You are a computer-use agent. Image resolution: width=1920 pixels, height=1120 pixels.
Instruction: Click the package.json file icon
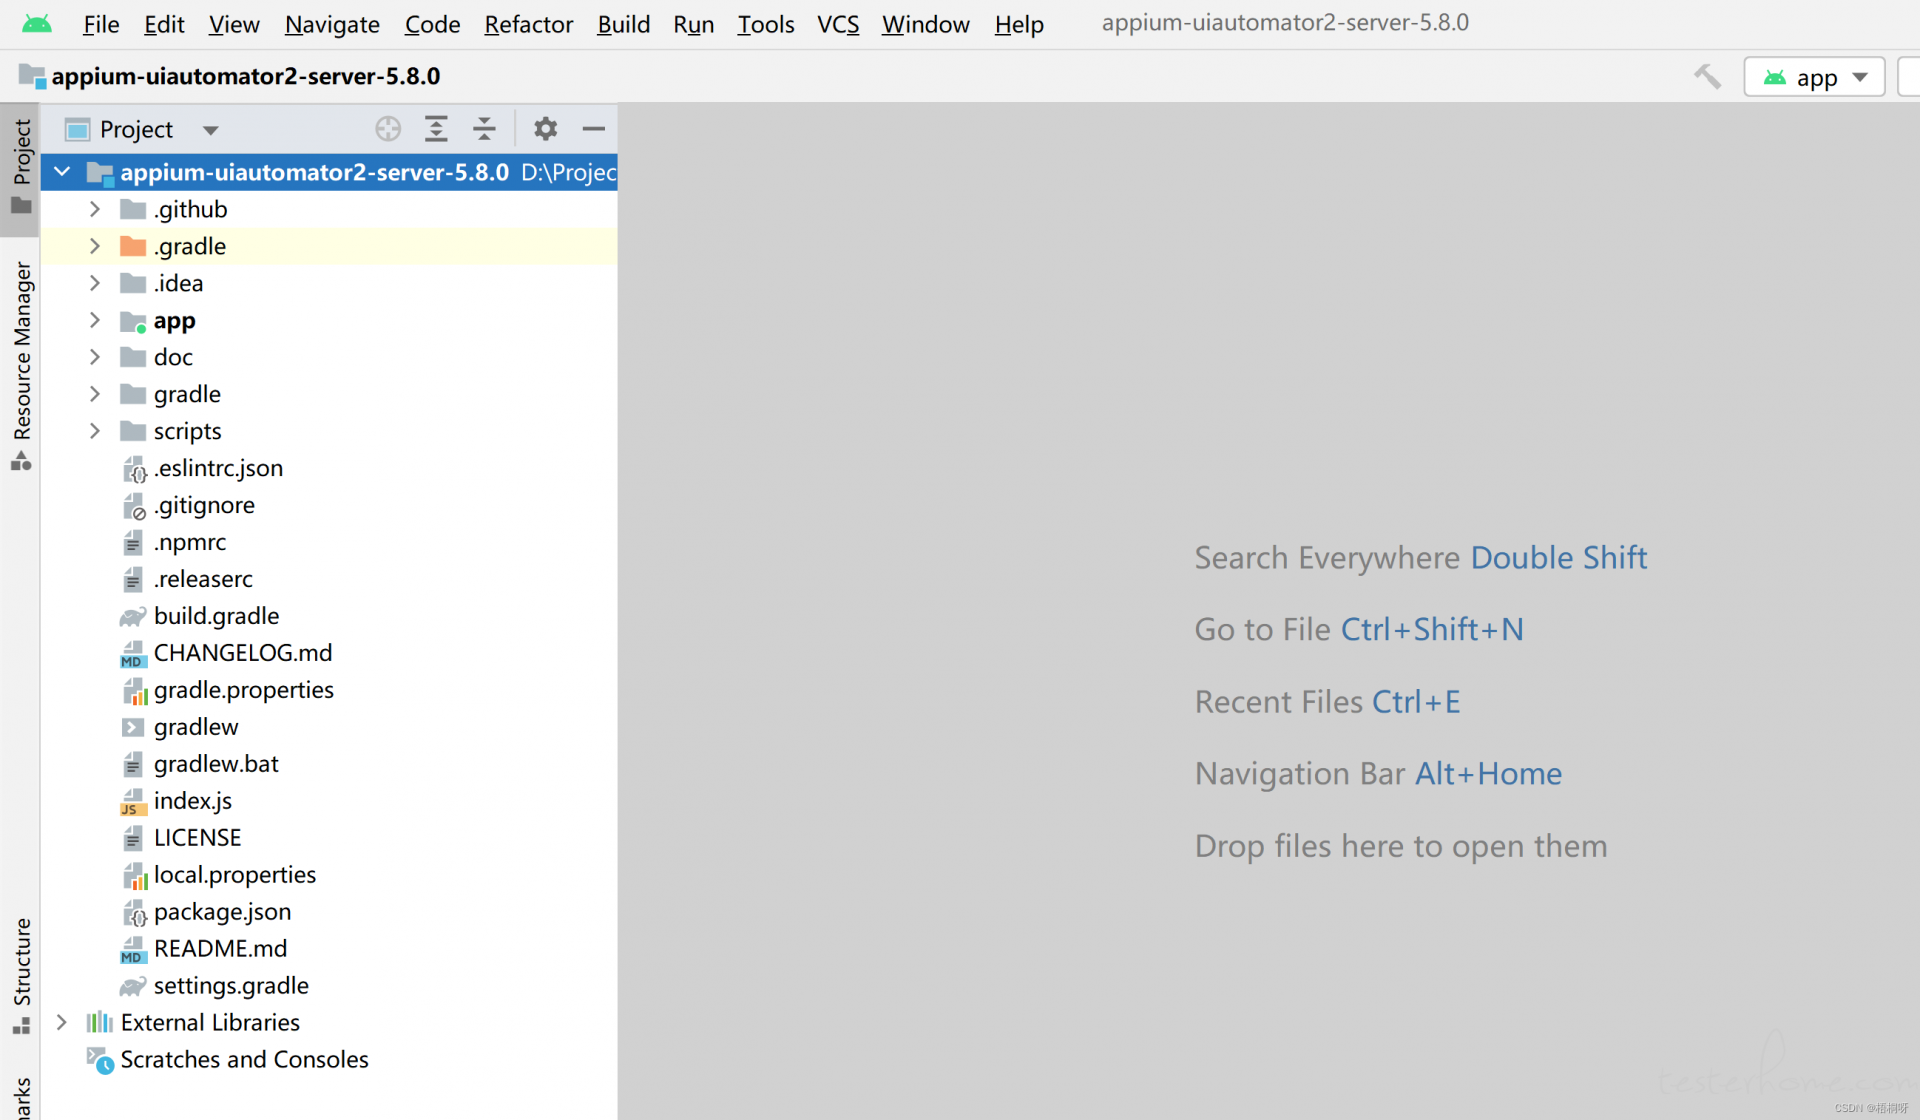click(134, 913)
